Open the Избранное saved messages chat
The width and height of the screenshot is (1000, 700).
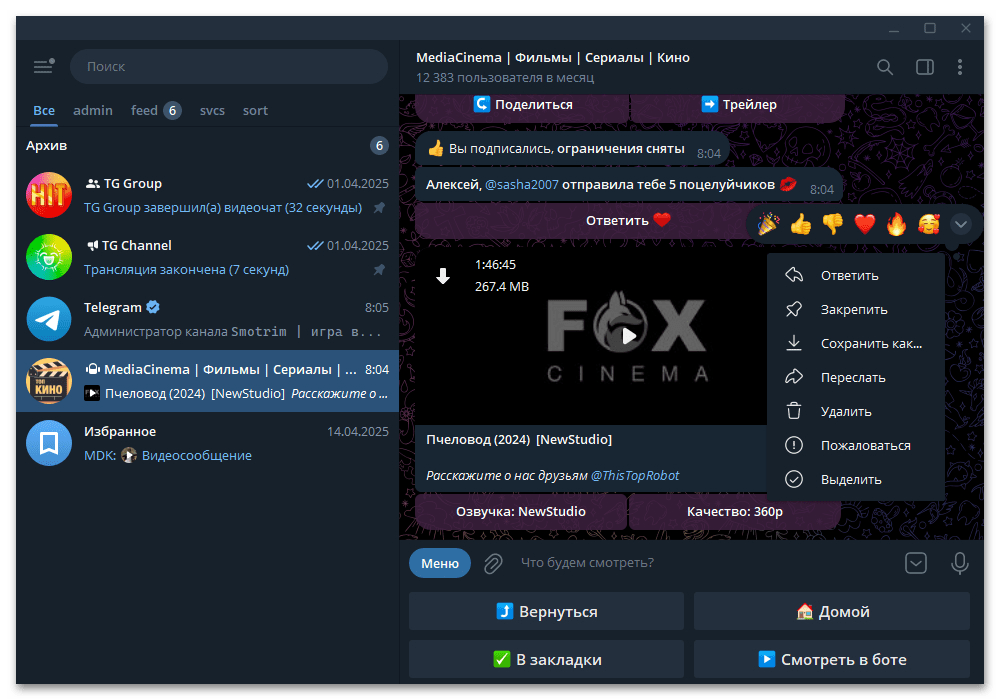point(207,443)
